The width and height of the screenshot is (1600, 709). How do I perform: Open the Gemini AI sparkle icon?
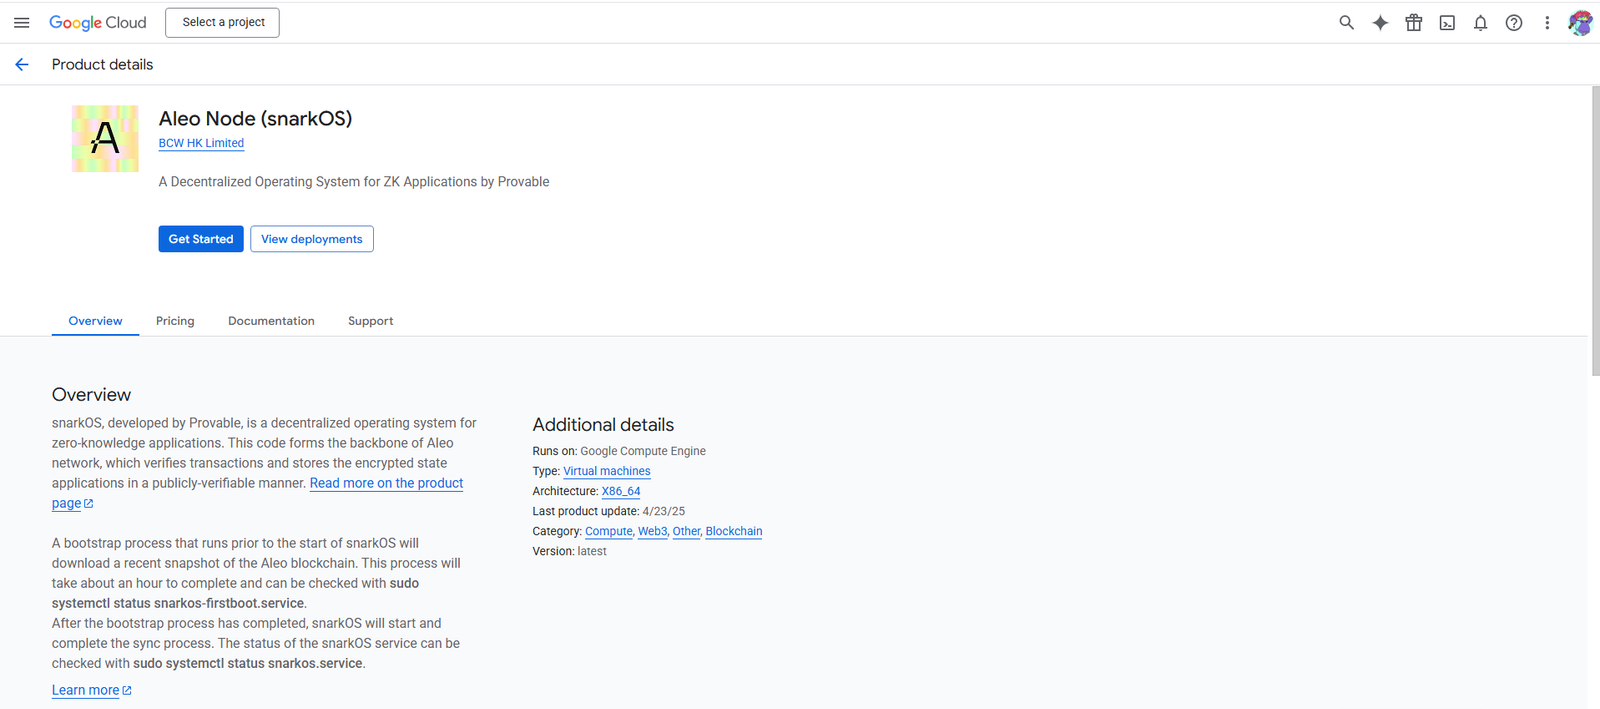(1380, 22)
